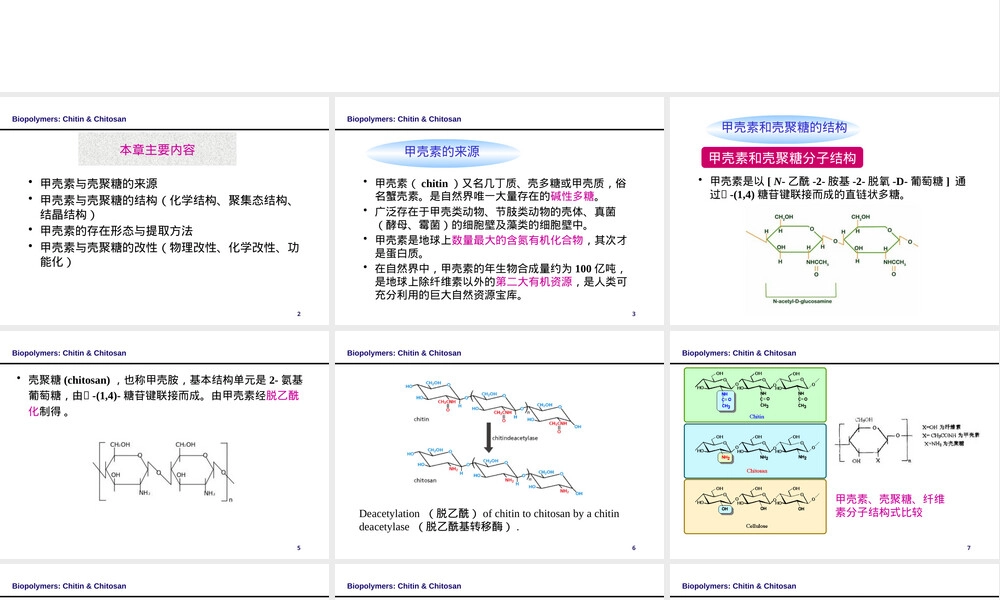1000x600 pixels.
Task: Click the green Chitin structure panel
Action: click(x=755, y=395)
